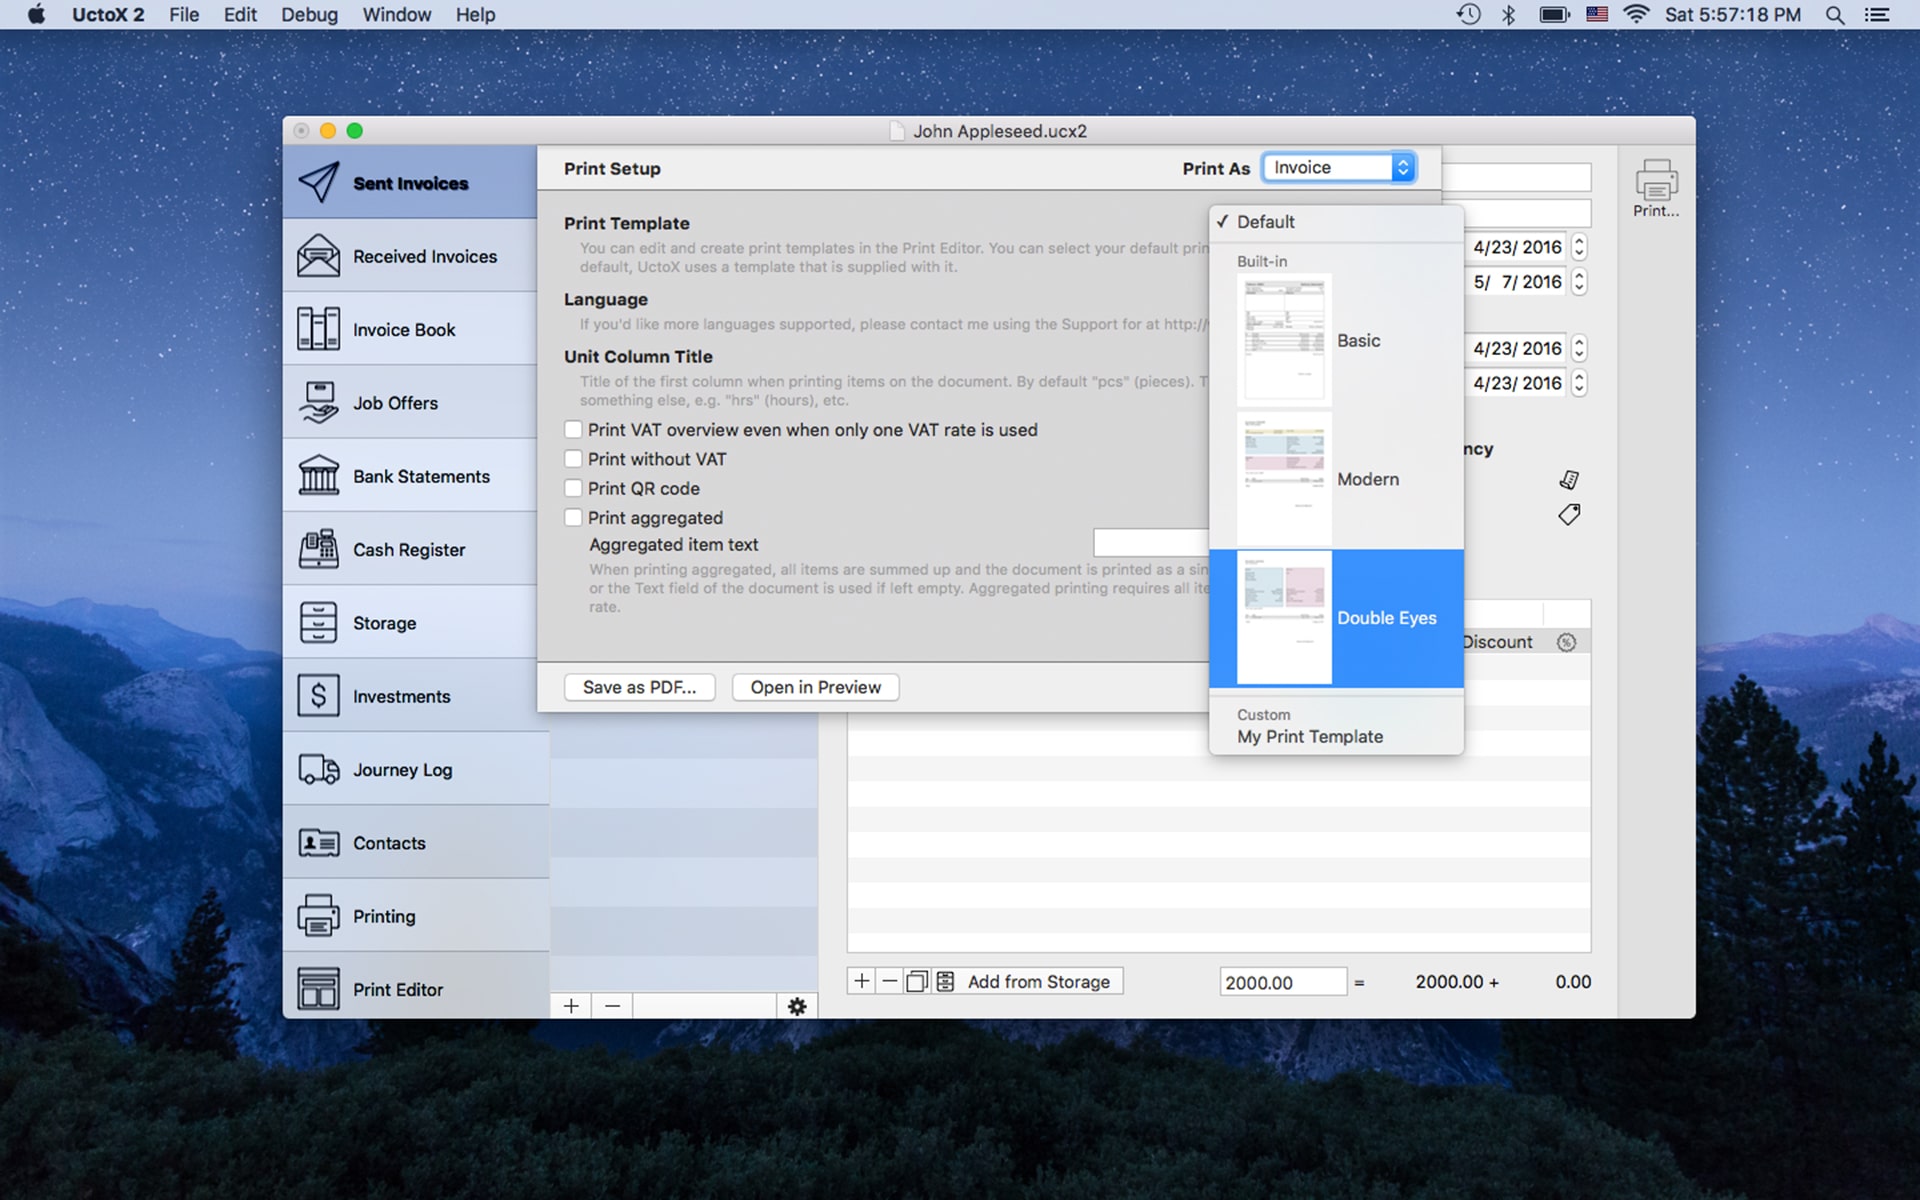
Task: Expand the Print As dropdown menu
Action: tap(1339, 167)
